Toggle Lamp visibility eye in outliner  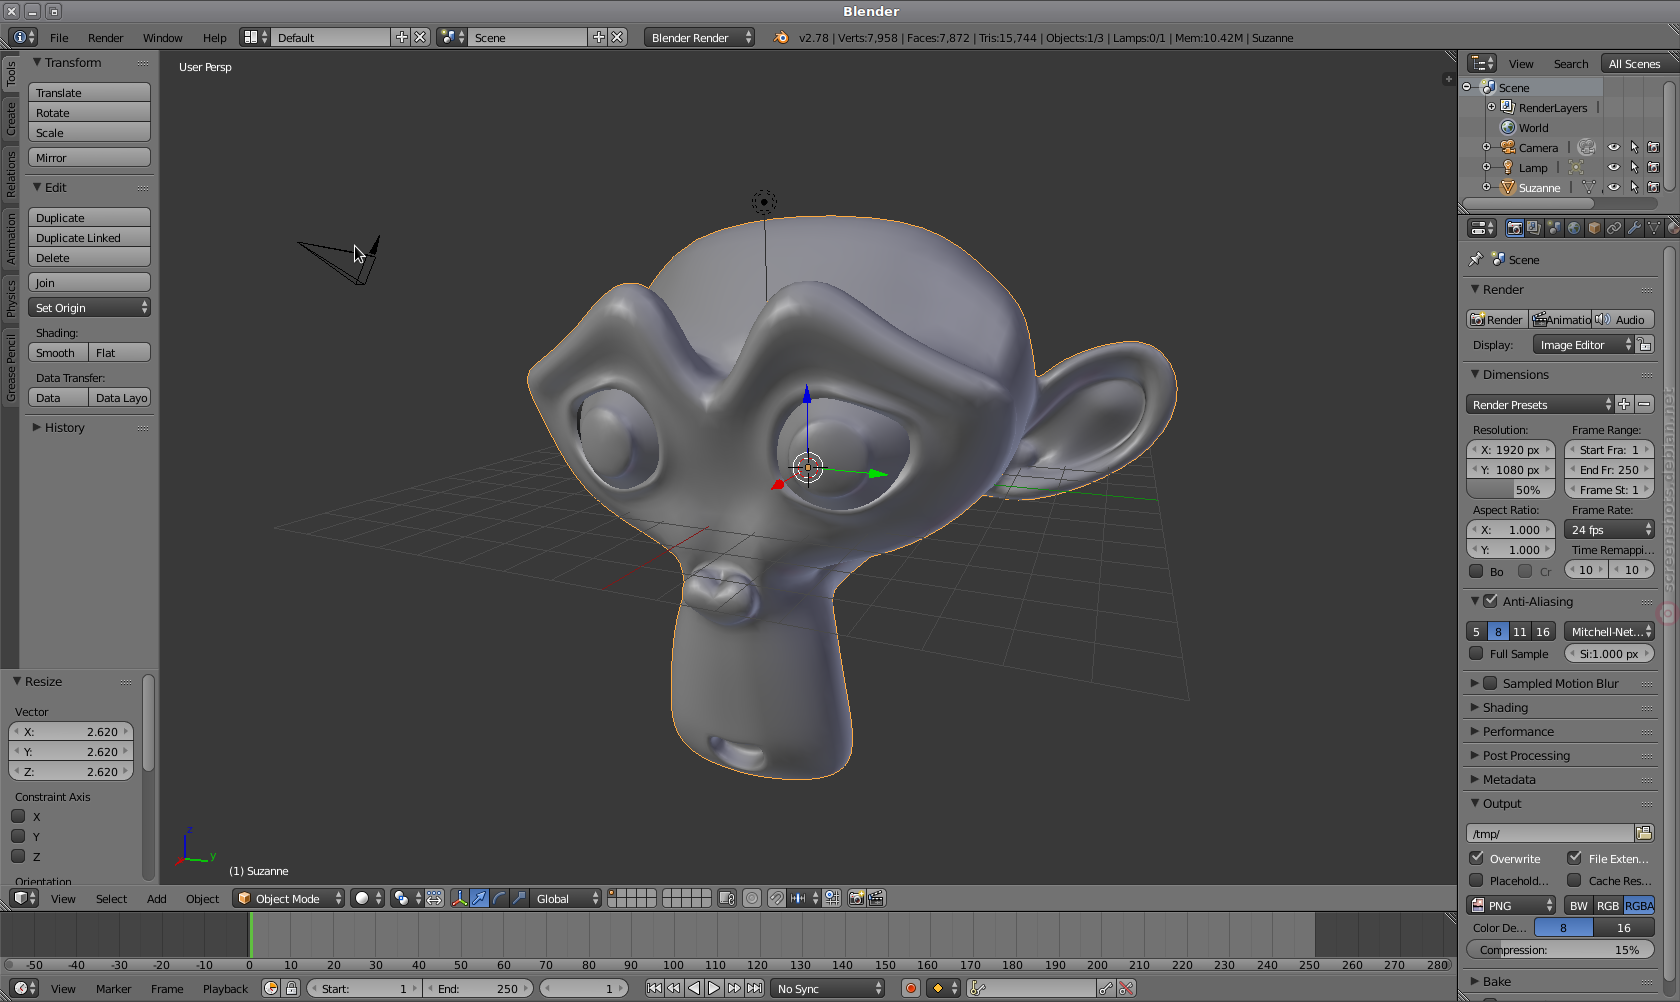pyautogui.click(x=1613, y=167)
